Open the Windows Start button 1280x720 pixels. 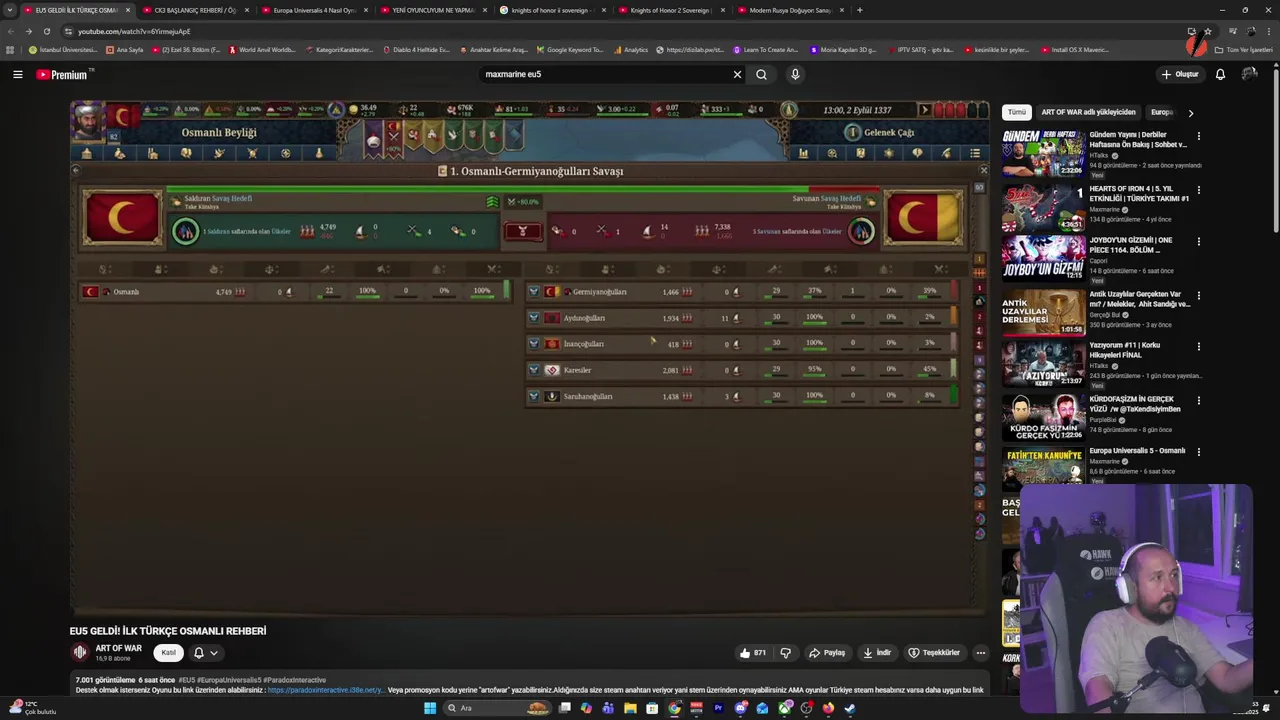coord(430,708)
